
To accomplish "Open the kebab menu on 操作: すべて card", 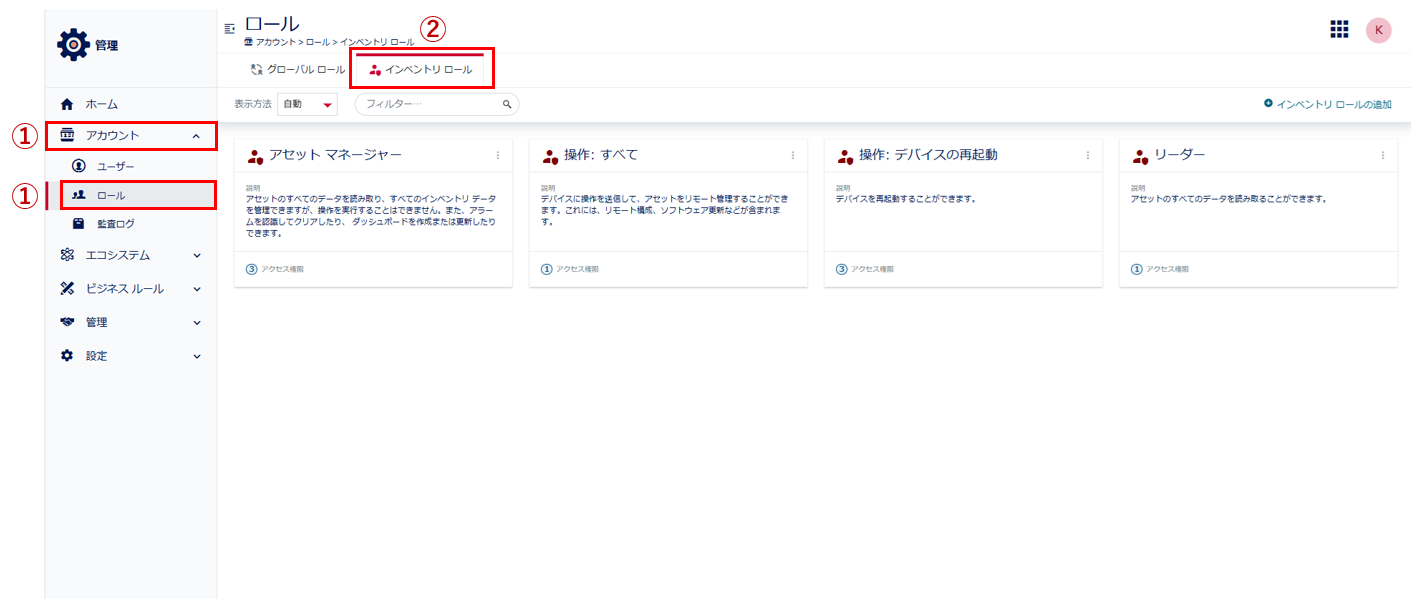I will 793,155.
